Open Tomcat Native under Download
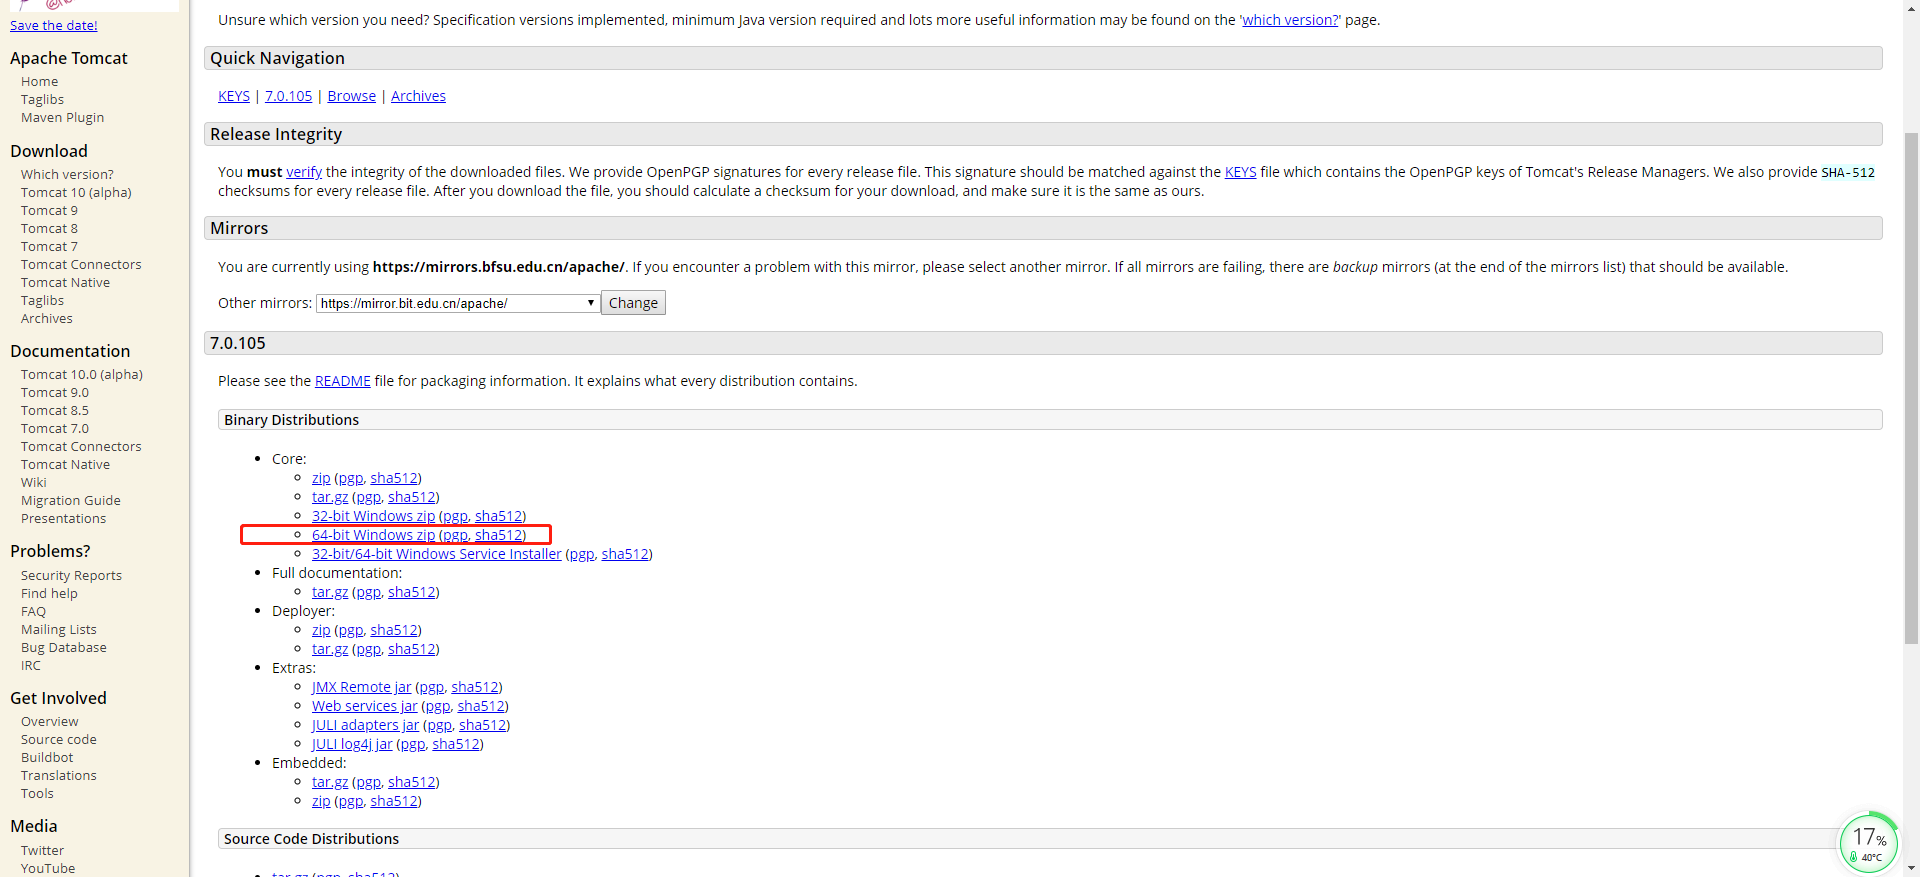Image resolution: width=1920 pixels, height=877 pixels. 65,283
